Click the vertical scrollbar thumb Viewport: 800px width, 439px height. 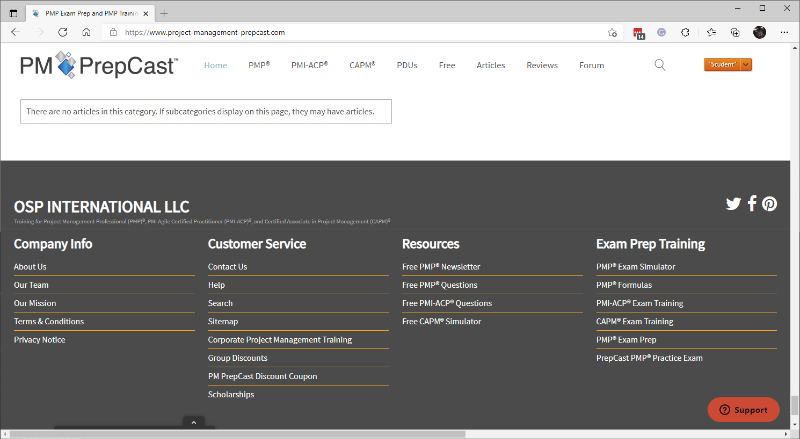click(794, 406)
